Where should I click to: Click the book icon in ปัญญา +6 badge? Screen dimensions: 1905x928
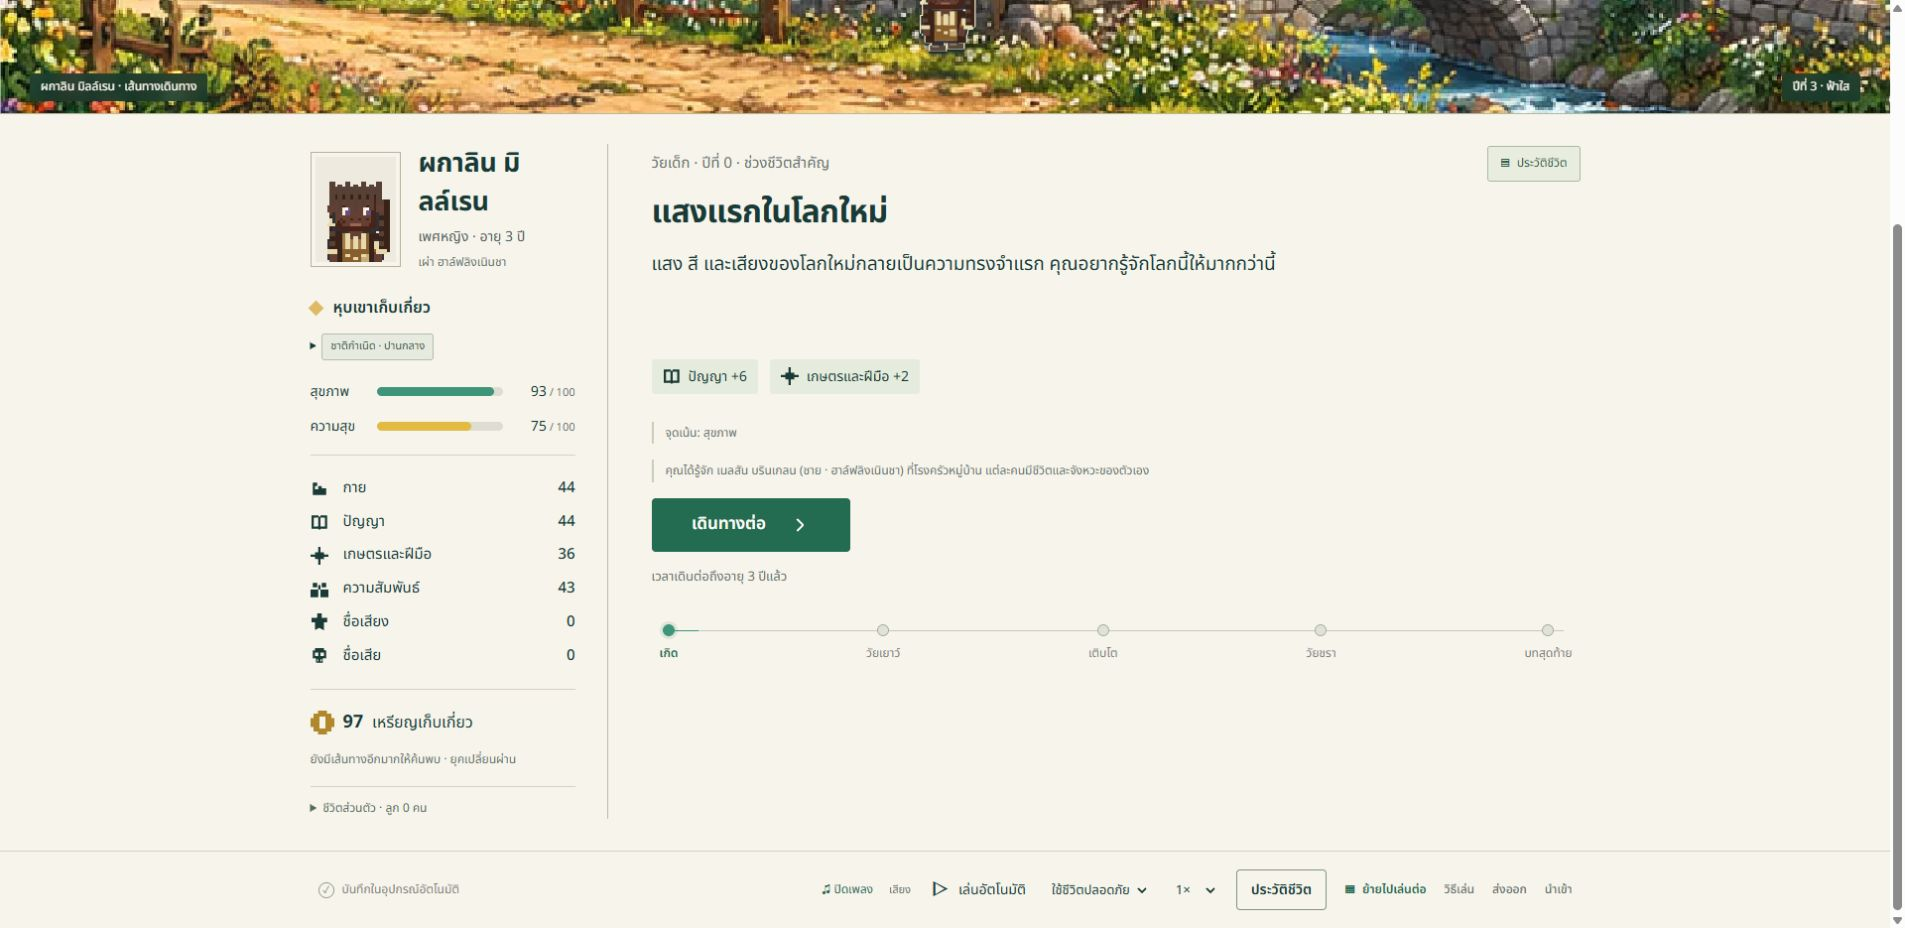click(x=672, y=376)
